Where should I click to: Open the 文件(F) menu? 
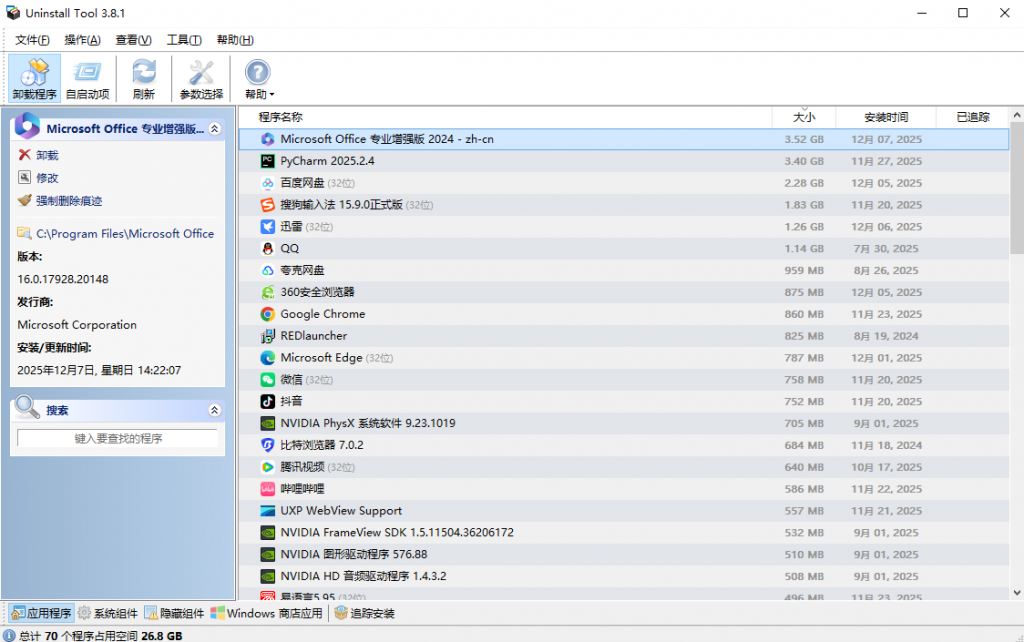(32, 40)
